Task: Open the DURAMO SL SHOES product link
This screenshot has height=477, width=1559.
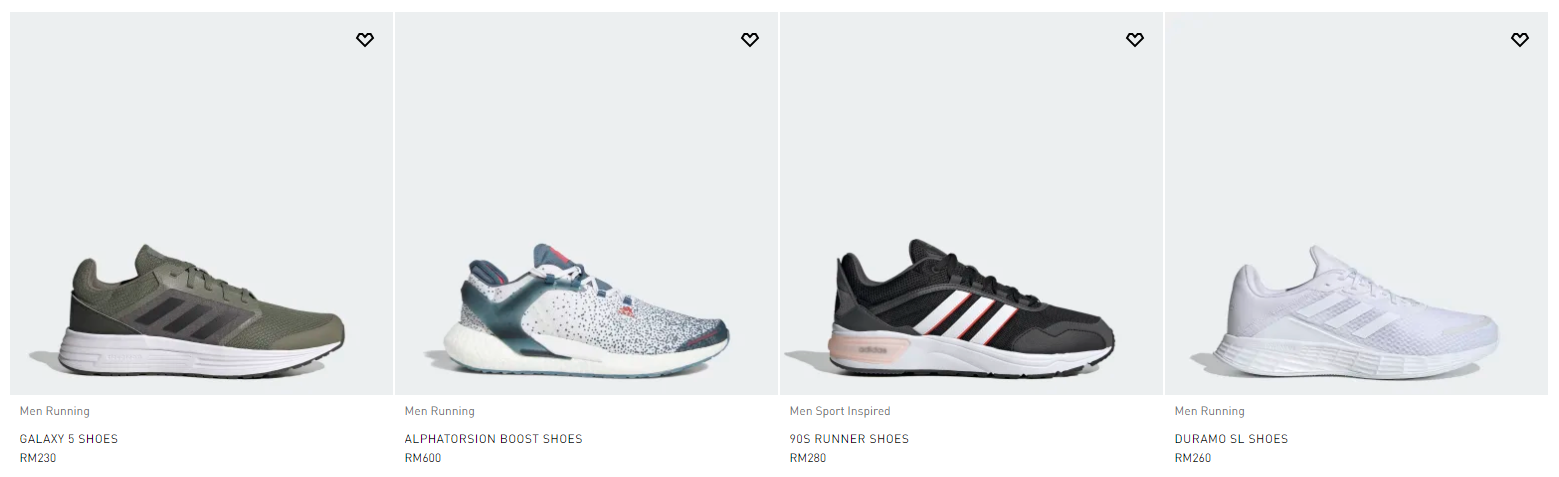Action: pyautogui.click(x=1231, y=439)
